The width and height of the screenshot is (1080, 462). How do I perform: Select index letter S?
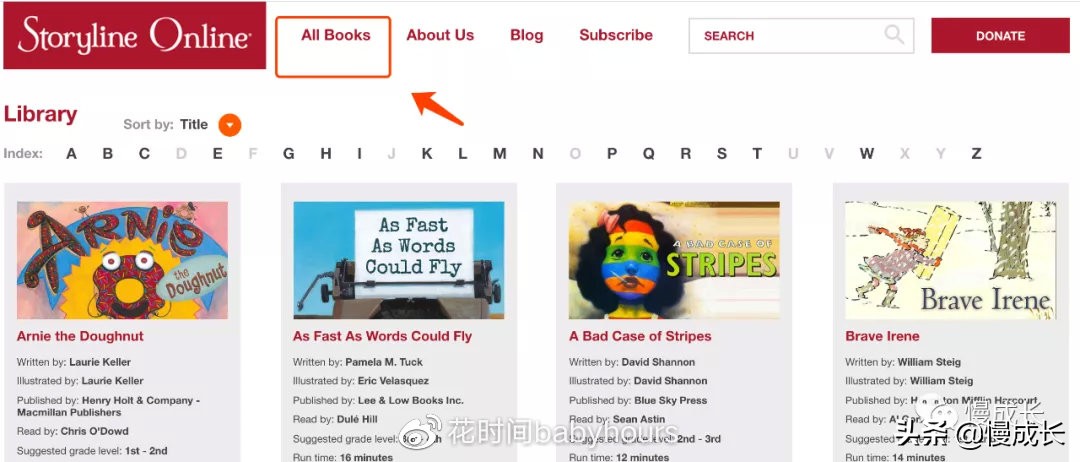coord(721,154)
